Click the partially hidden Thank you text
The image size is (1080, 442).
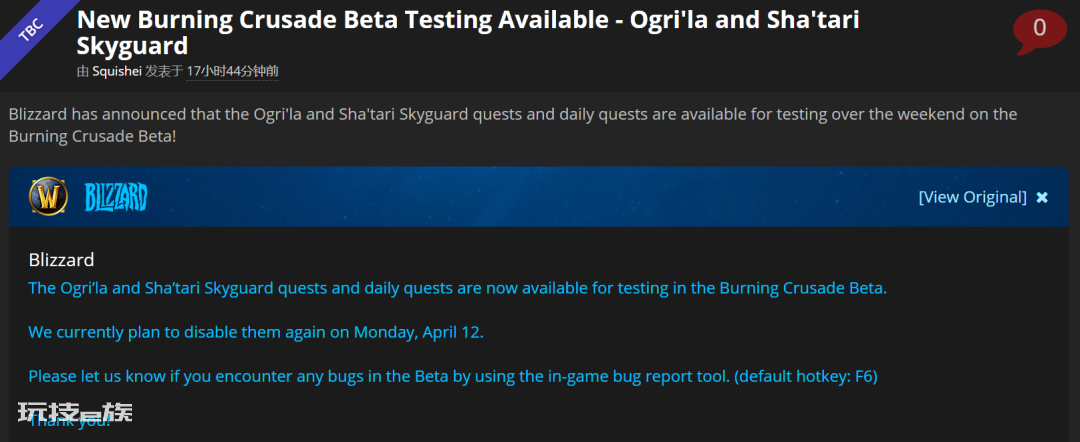coord(69,421)
